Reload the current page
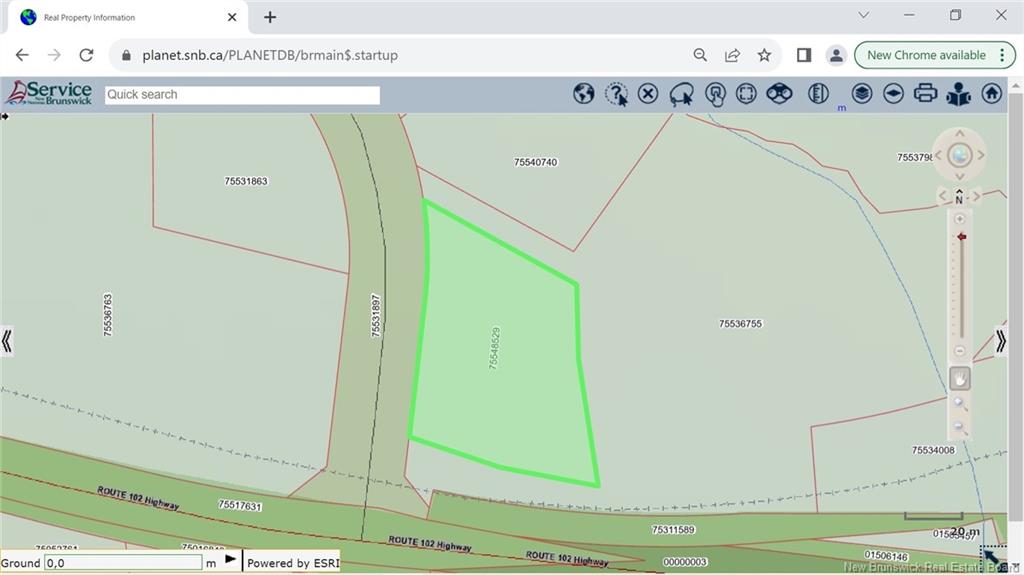 (86, 55)
